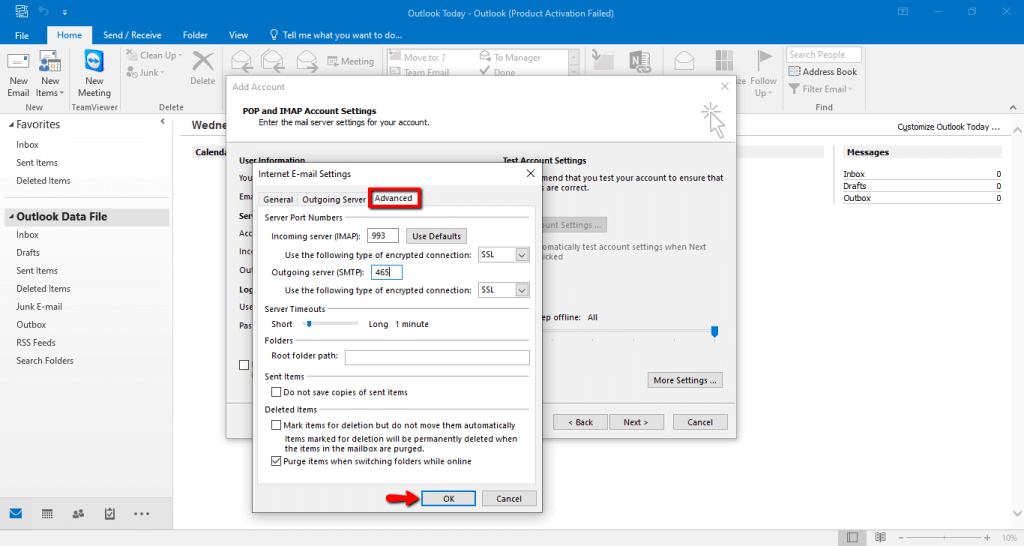Click the Unread/Read envelope icon
The height and width of the screenshot is (546, 1024).
coord(684,61)
